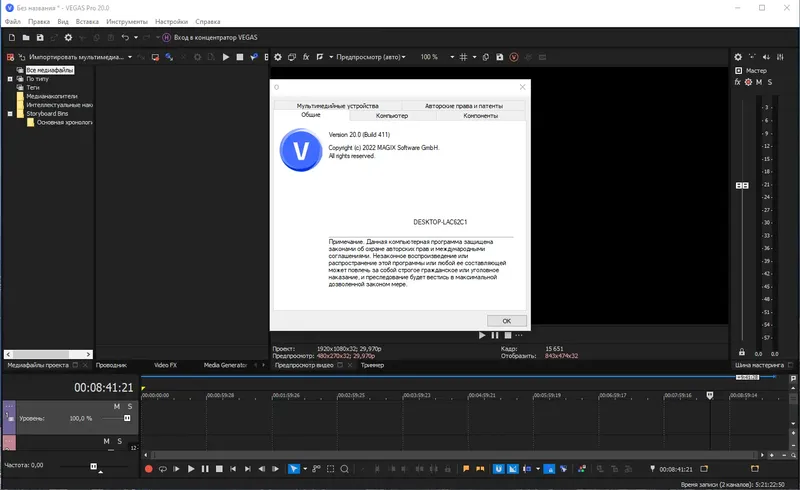Image resolution: width=800 pixels, height=490 pixels.
Task: Open project properties gear in main toolbar
Action: (68, 38)
